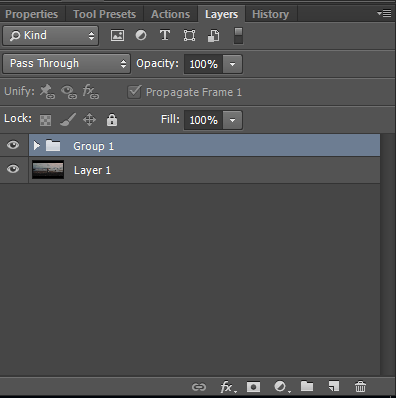The width and height of the screenshot is (396, 398).
Task: Click the Fill 100% value field
Action: 203,120
